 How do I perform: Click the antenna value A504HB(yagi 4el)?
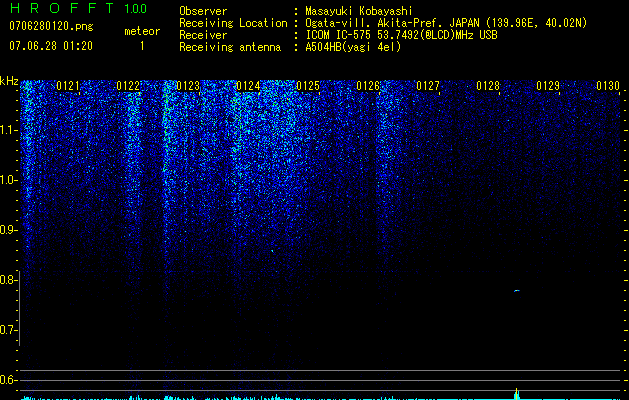(353, 47)
